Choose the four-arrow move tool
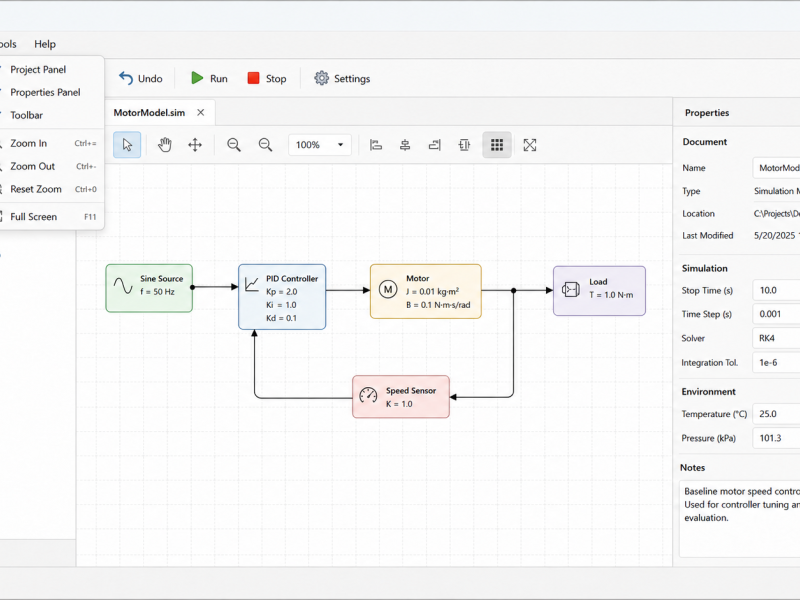 pyautogui.click(x=195, y=145)
